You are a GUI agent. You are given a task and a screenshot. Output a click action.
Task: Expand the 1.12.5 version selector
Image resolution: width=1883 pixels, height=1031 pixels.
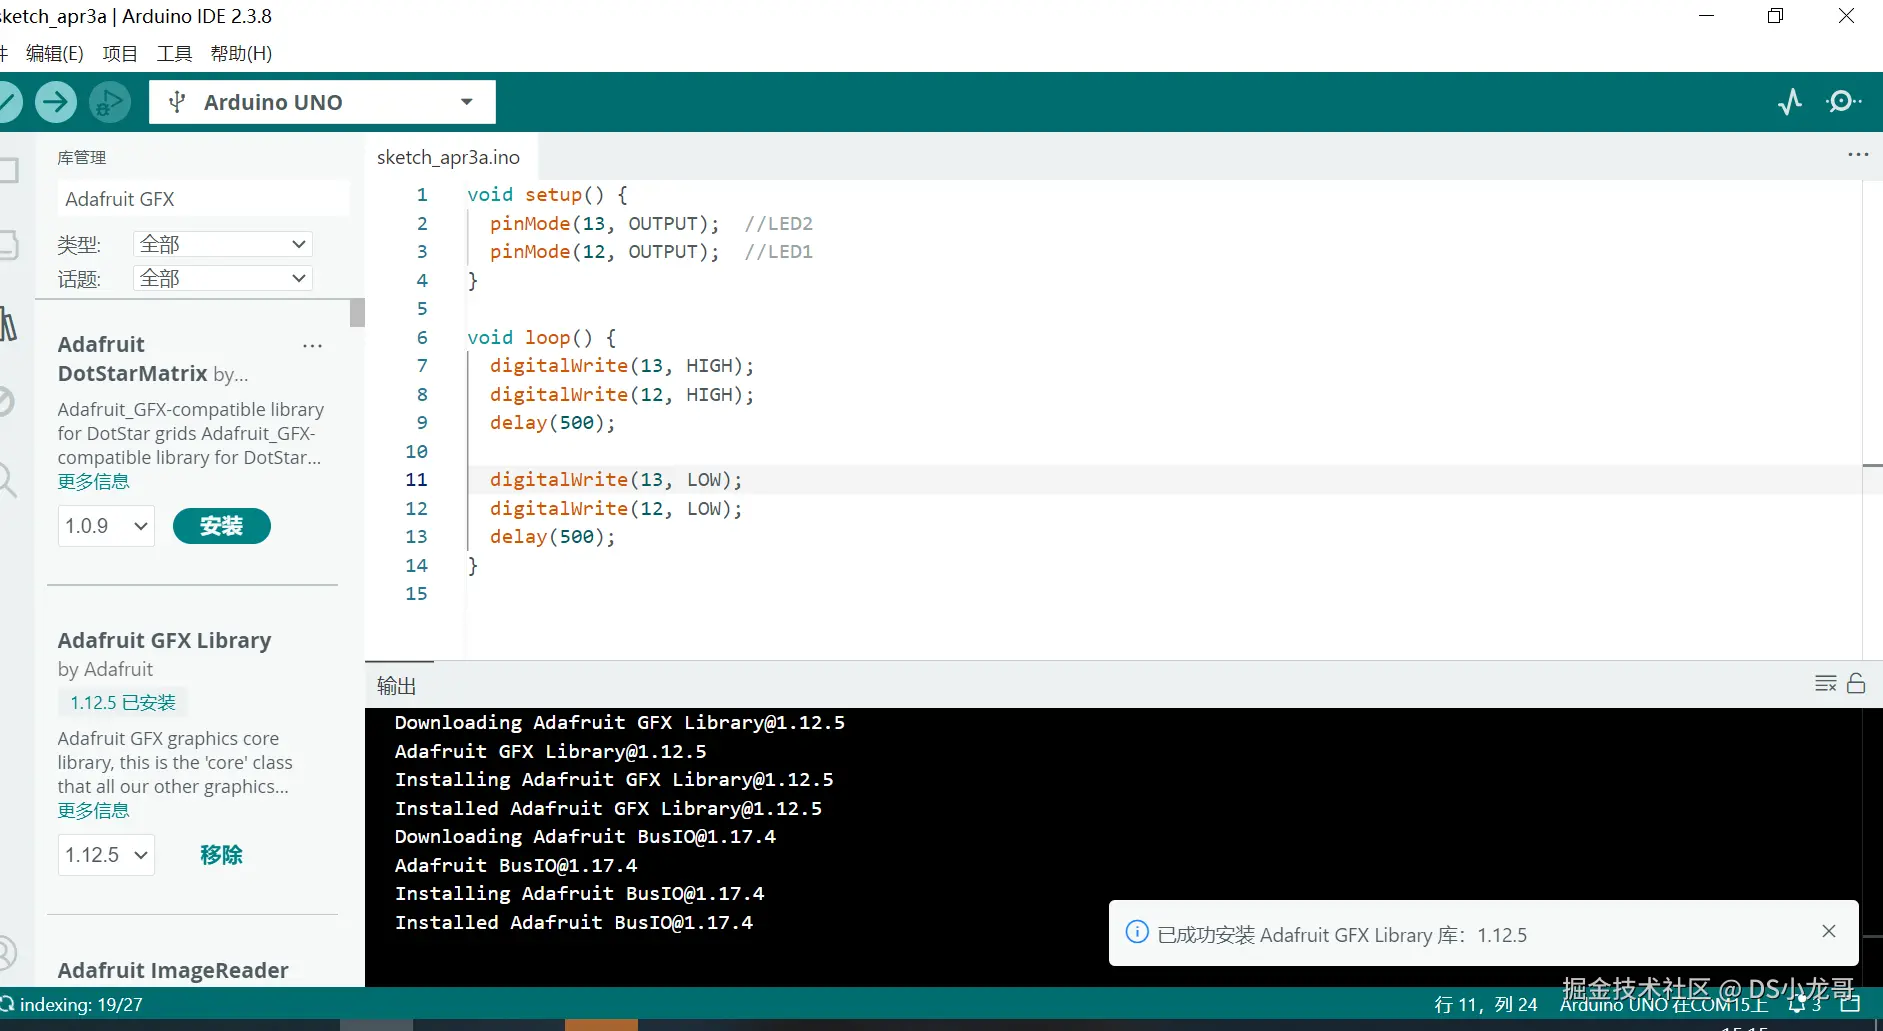(x=106, y=855)
